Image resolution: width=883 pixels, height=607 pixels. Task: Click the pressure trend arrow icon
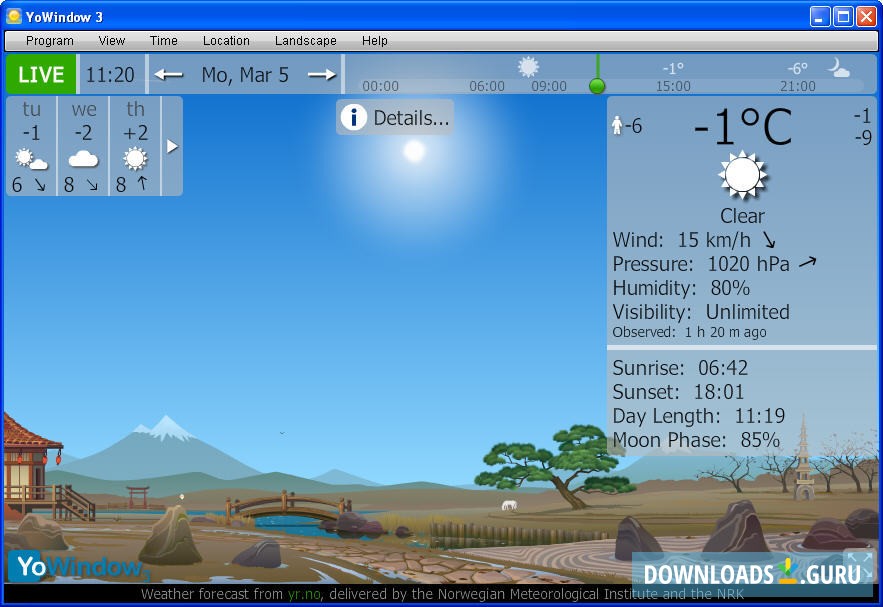(808, 262)
